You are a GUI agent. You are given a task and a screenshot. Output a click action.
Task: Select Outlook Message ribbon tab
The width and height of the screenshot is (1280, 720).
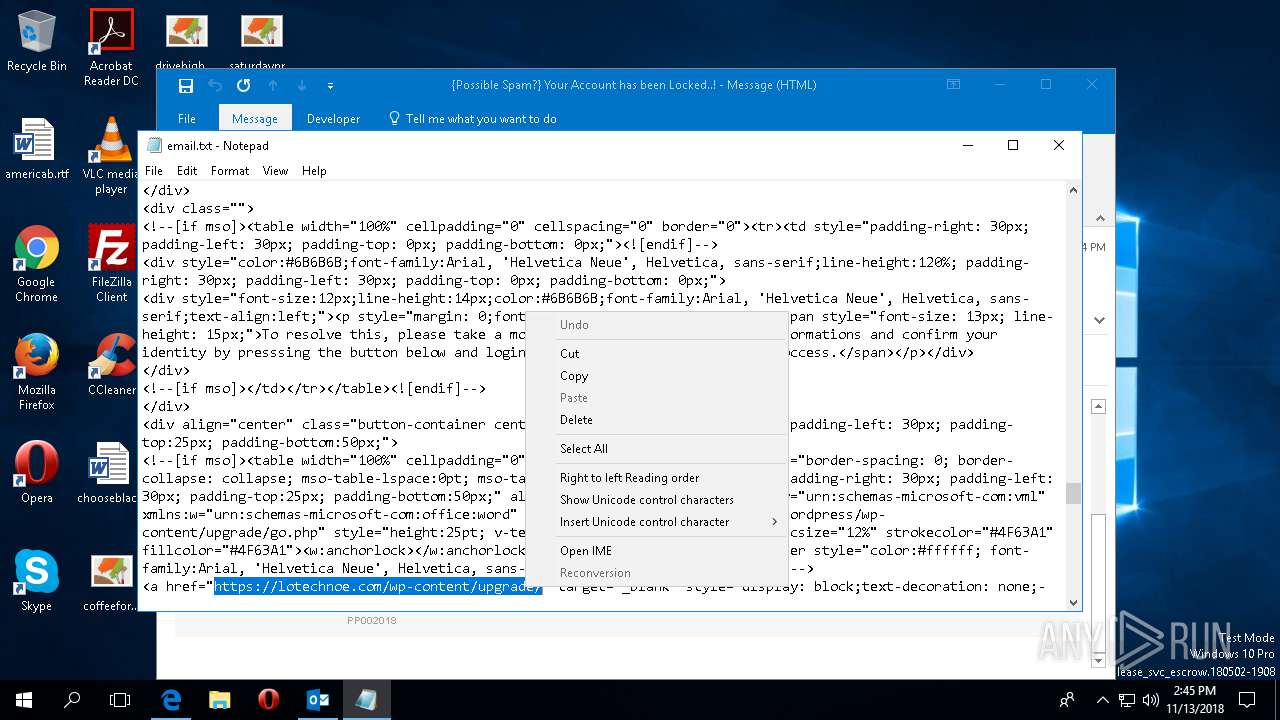(255, 118)
